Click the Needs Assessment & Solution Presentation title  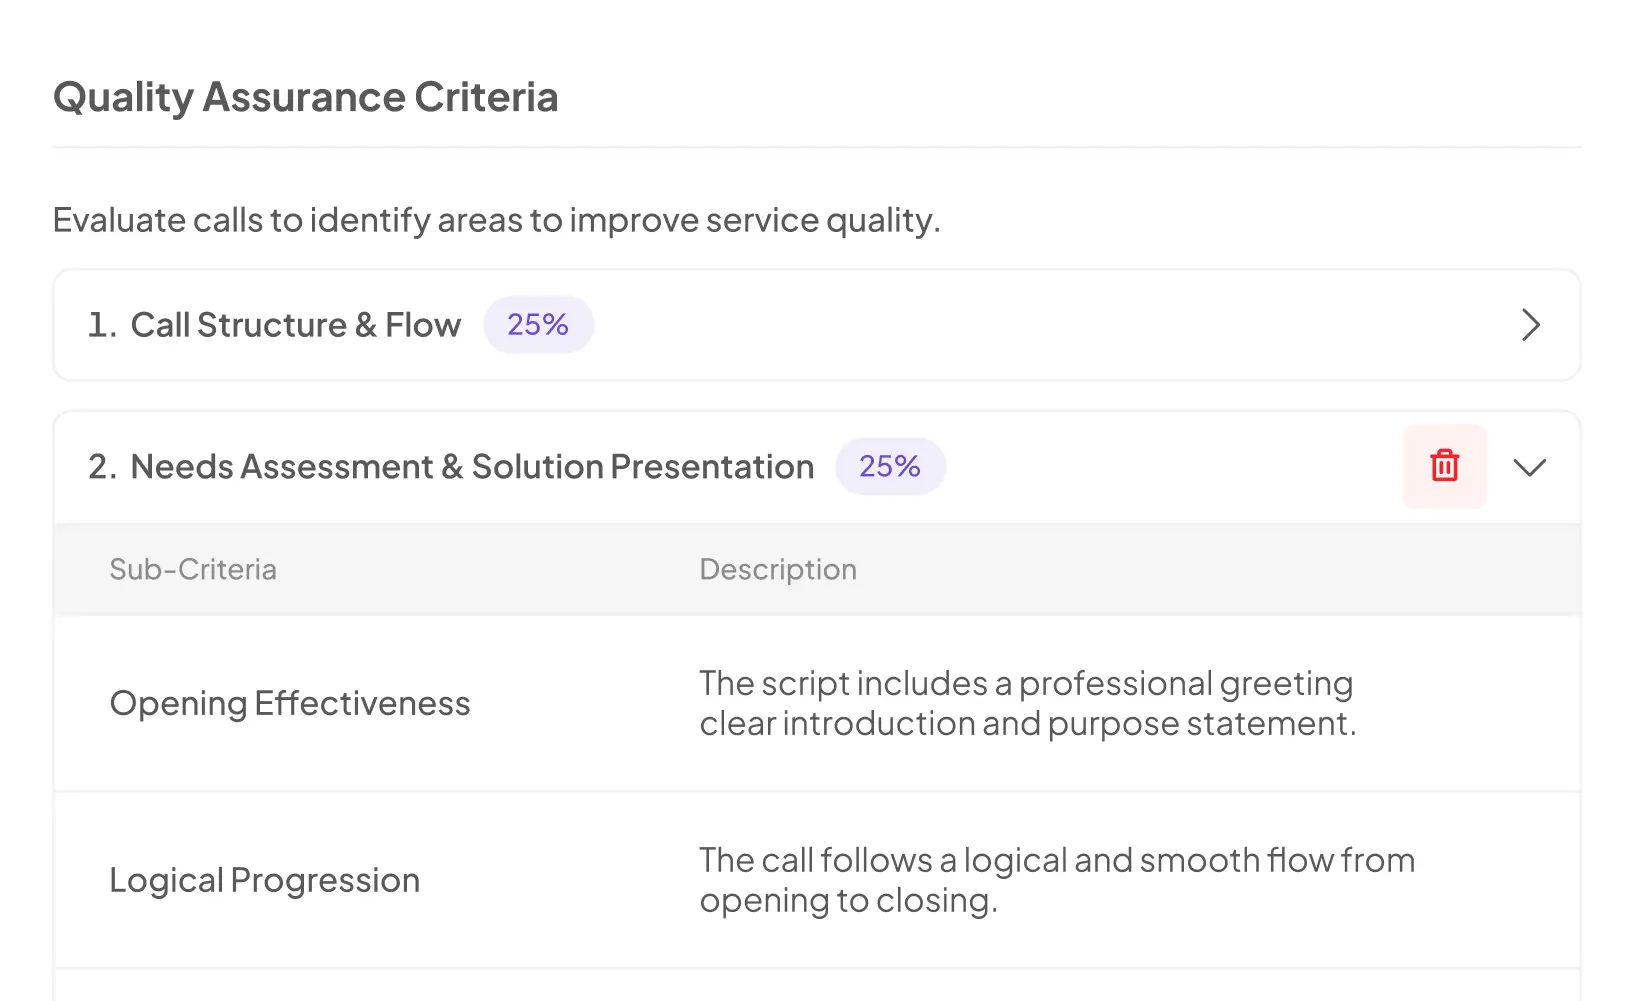click(x=472, y=467)
